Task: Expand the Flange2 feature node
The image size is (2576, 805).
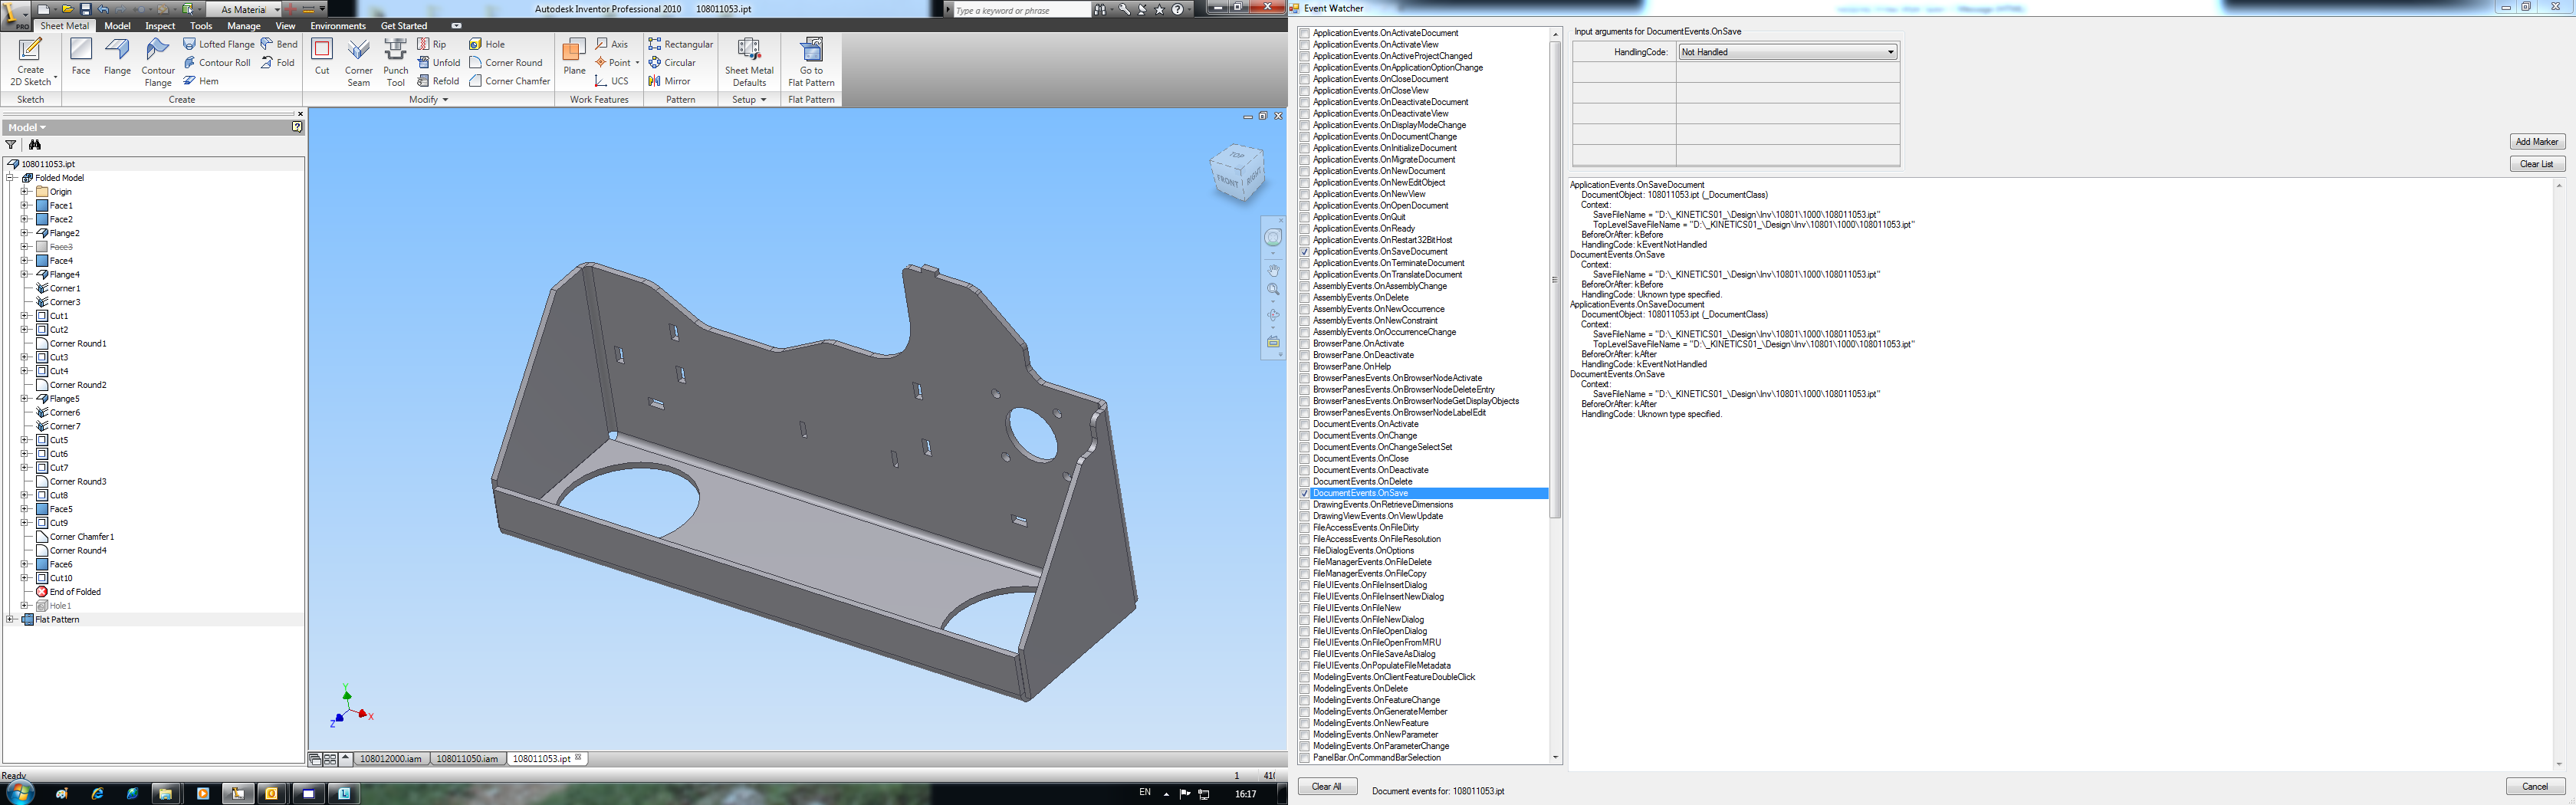Action: (x=25, y=233)
